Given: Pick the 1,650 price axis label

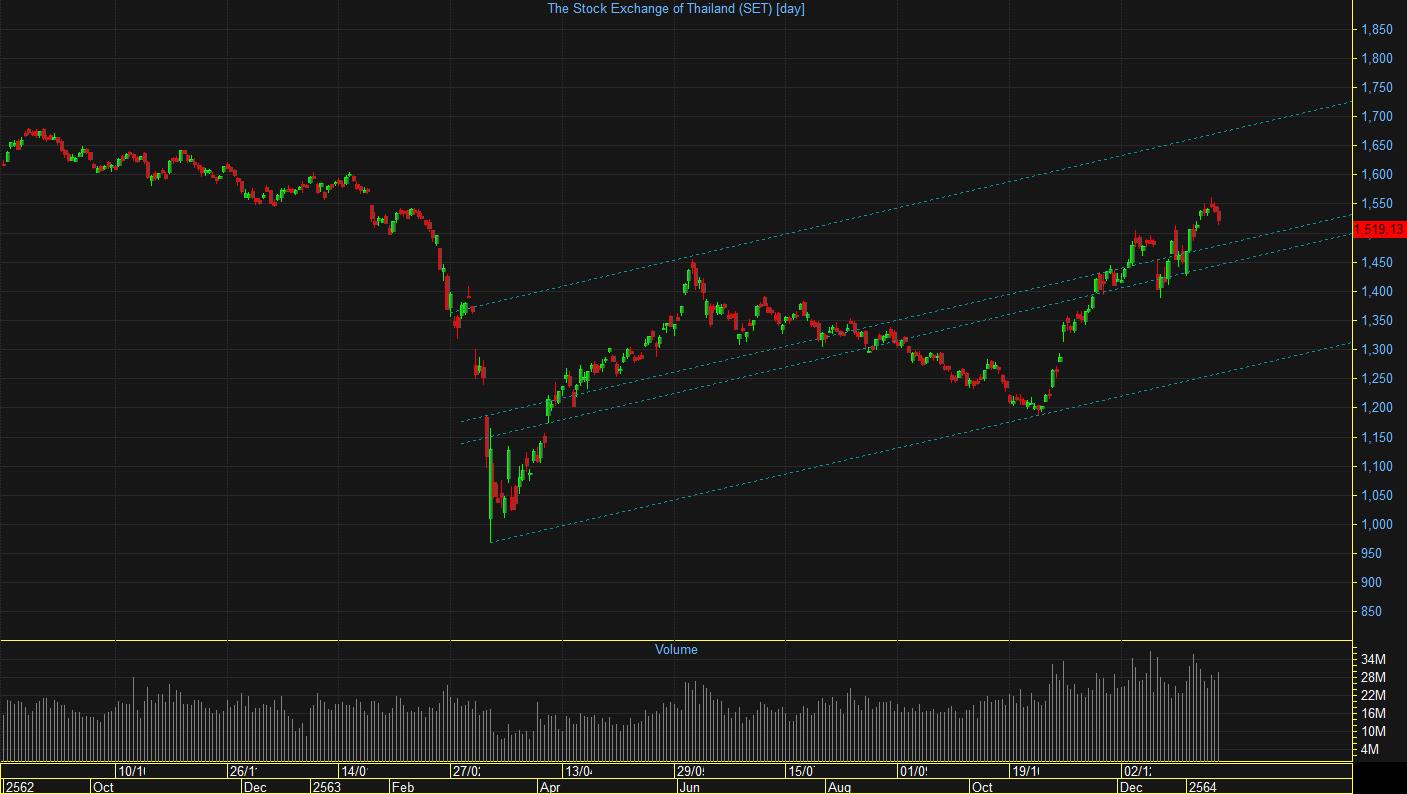Looking at the screenshot, I should click(1376, 146).
